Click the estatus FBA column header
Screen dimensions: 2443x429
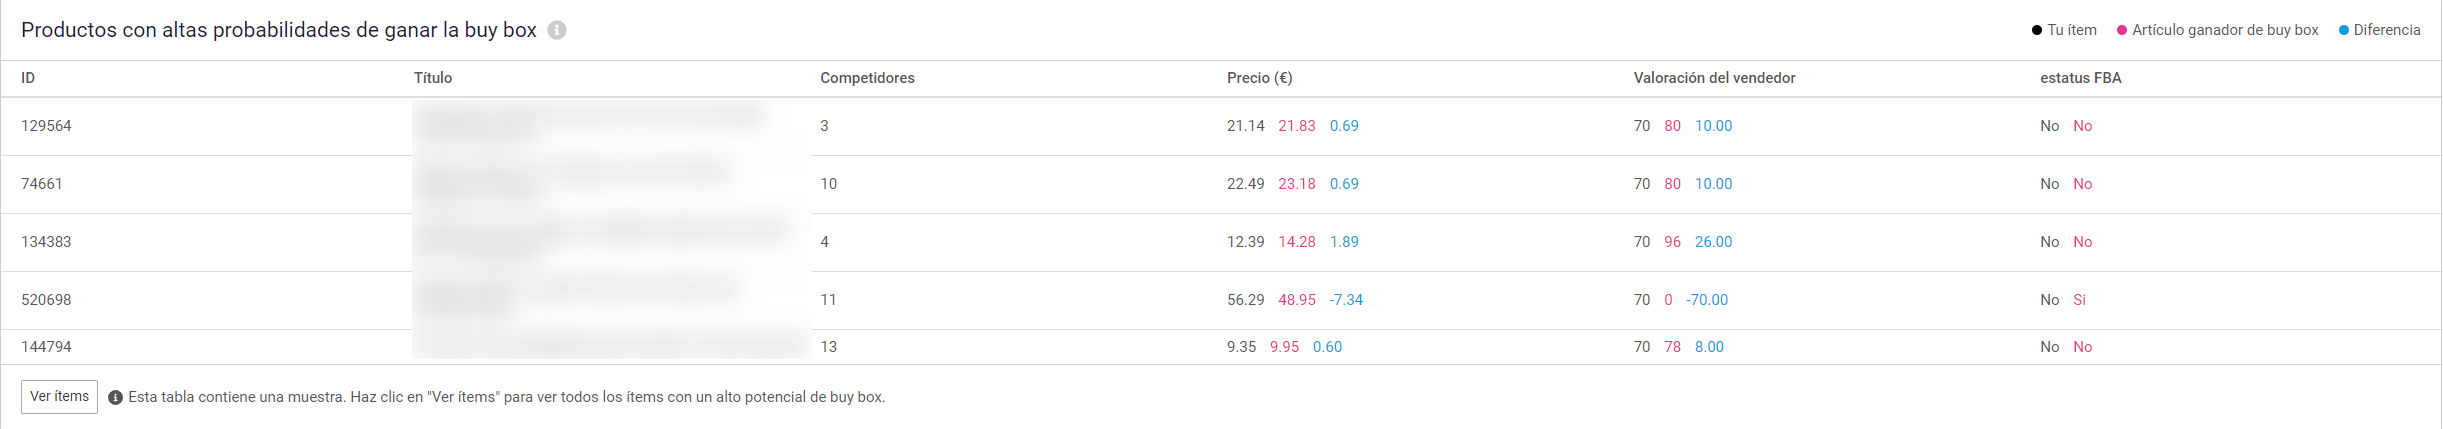tap(2080, 78)
